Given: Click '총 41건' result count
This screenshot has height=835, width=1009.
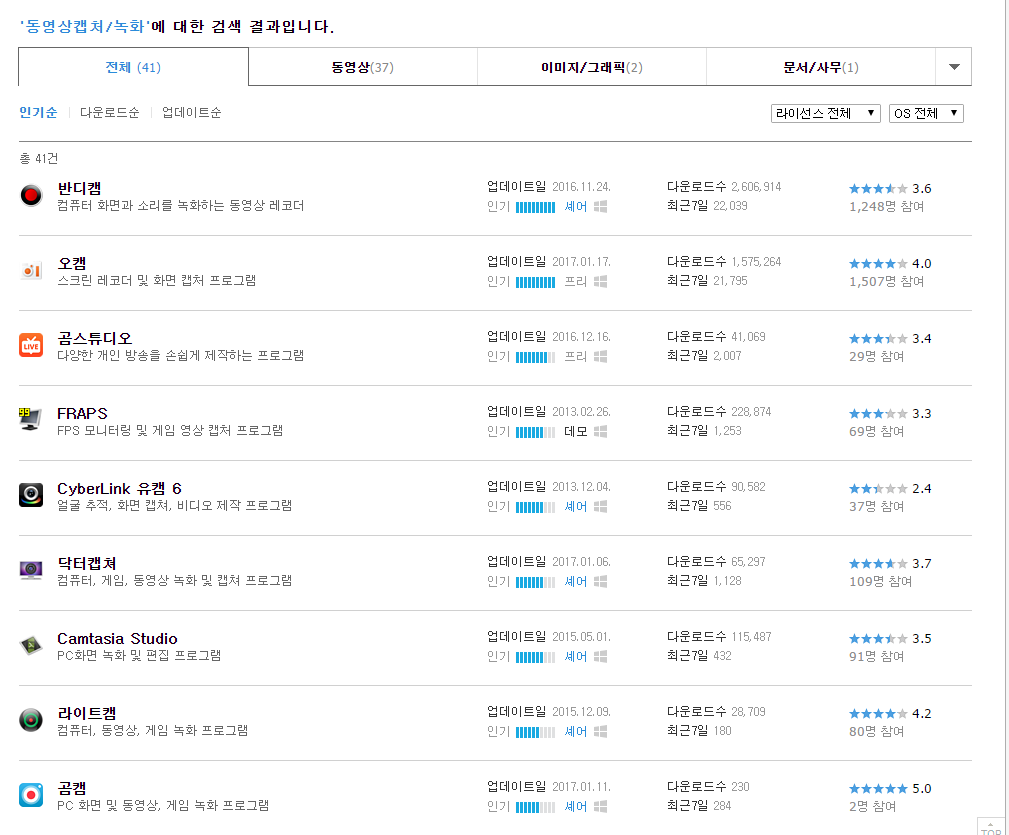Looking at the screenshot, I should tap(39, 158).
